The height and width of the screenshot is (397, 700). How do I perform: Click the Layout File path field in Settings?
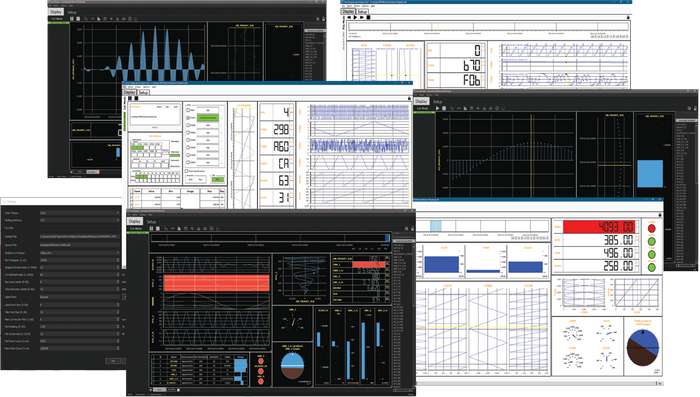click(x=79, y=245)
